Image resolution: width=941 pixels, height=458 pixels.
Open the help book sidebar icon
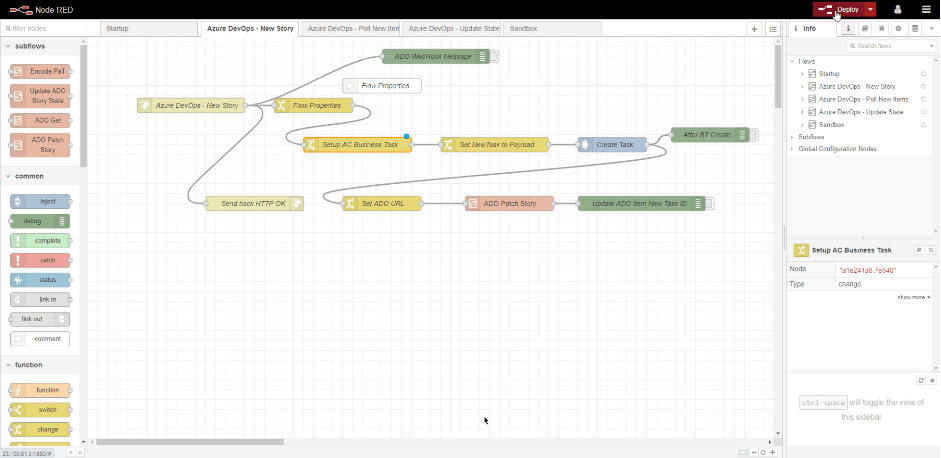[x=865, y=28]
